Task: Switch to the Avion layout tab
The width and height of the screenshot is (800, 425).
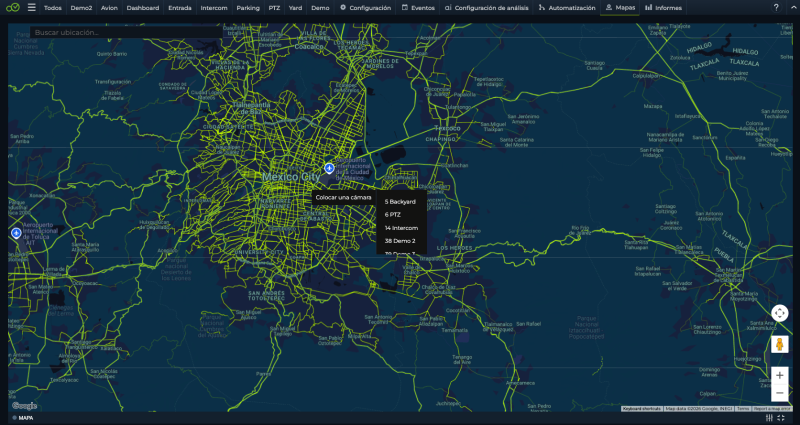Action: pos(109,8)
